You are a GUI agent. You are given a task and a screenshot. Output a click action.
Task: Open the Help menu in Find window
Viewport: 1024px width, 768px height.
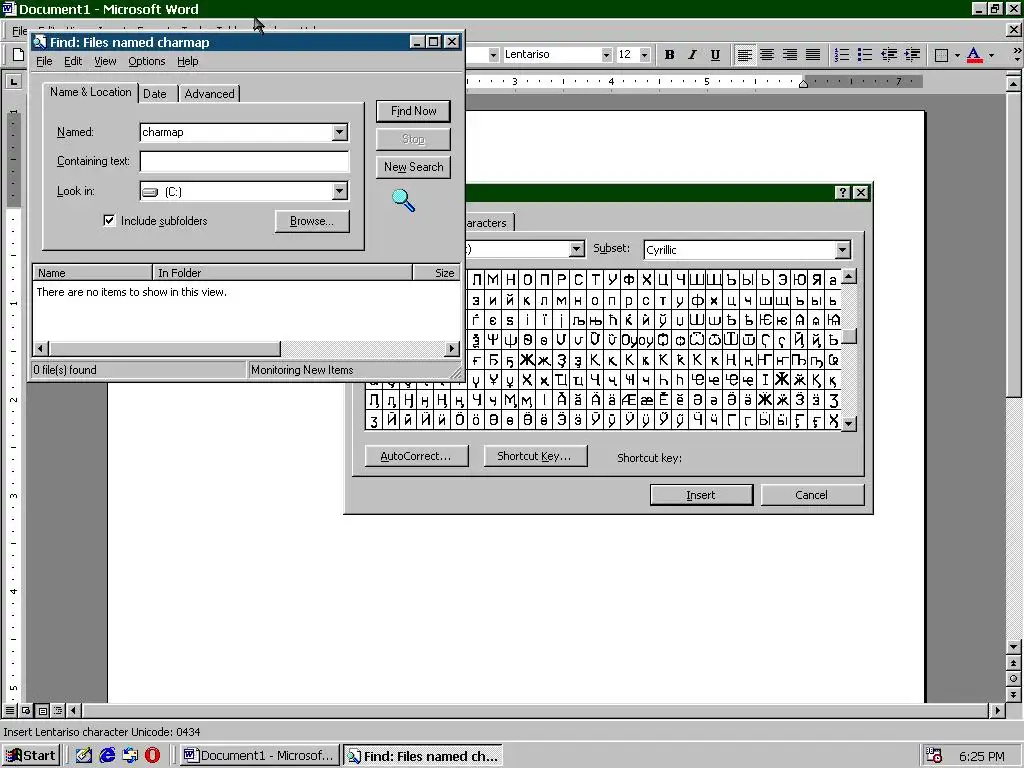[x=187, y=61]
